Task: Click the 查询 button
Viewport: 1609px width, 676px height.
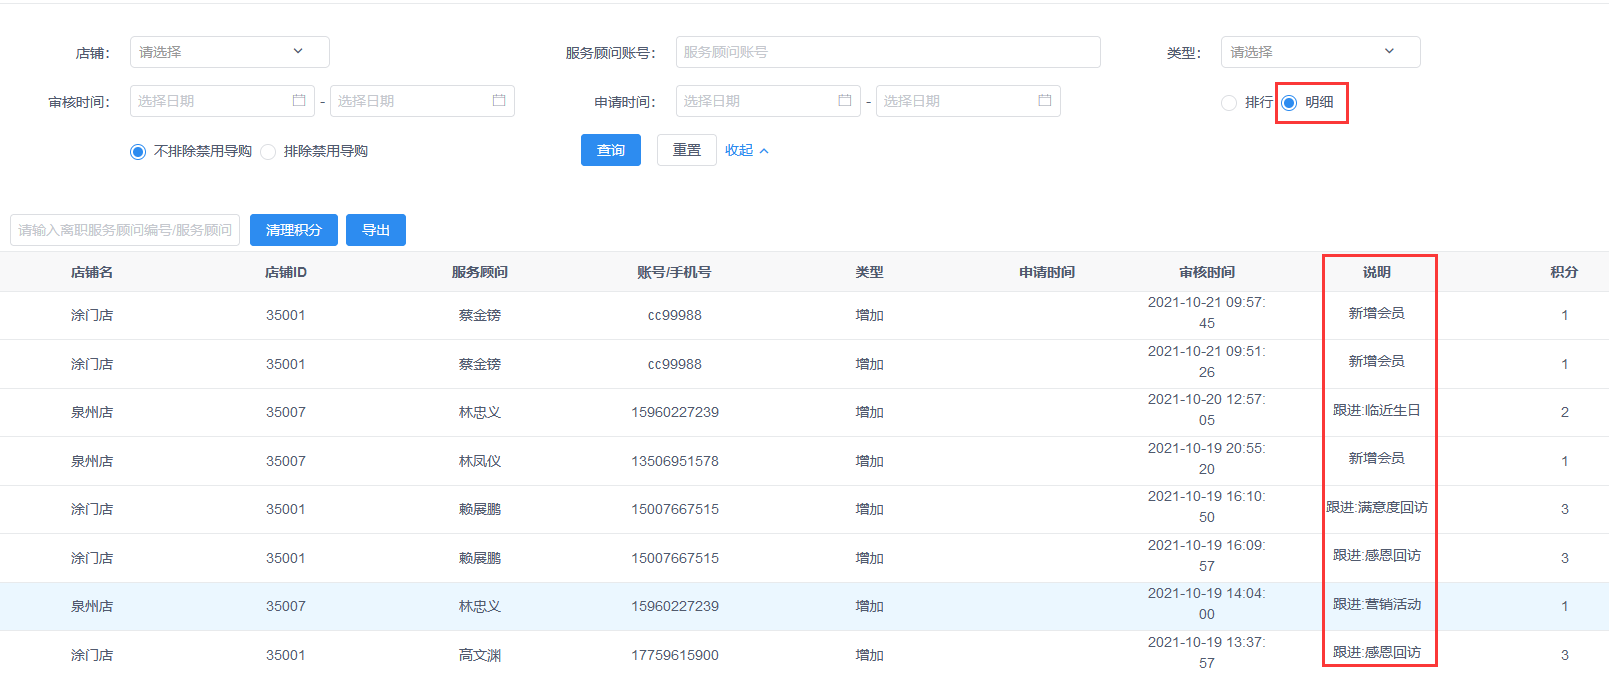Action: (610, 150)
